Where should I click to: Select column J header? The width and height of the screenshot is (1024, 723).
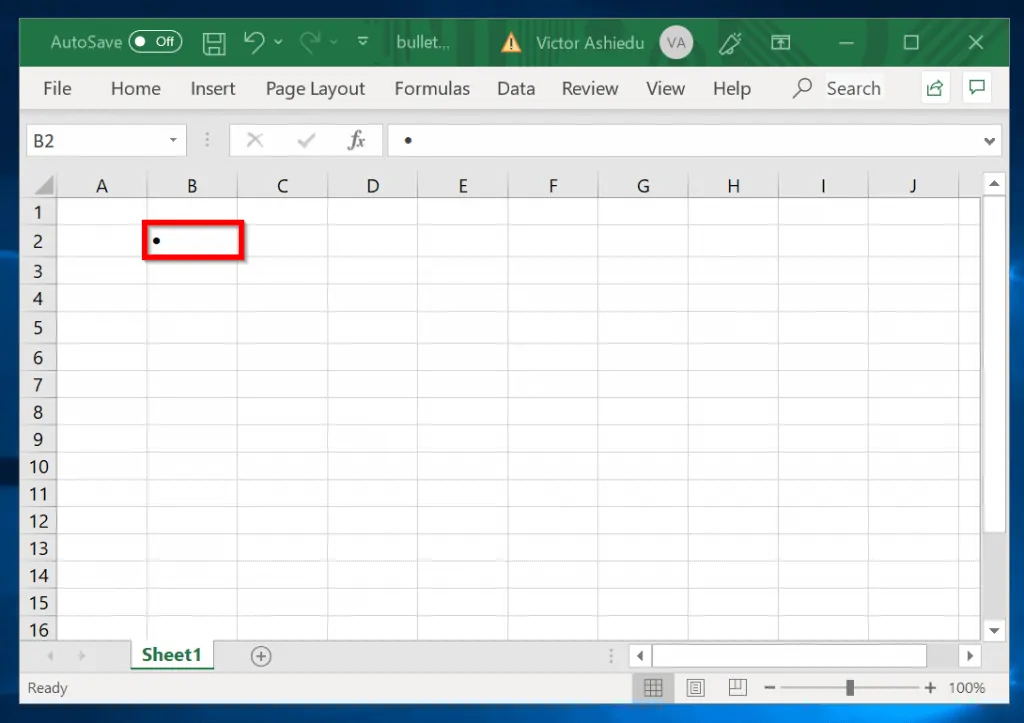913,186
